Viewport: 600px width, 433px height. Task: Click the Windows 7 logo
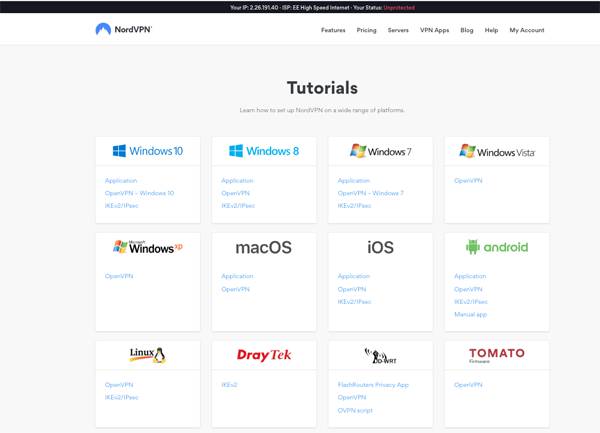tap(380, 151)
